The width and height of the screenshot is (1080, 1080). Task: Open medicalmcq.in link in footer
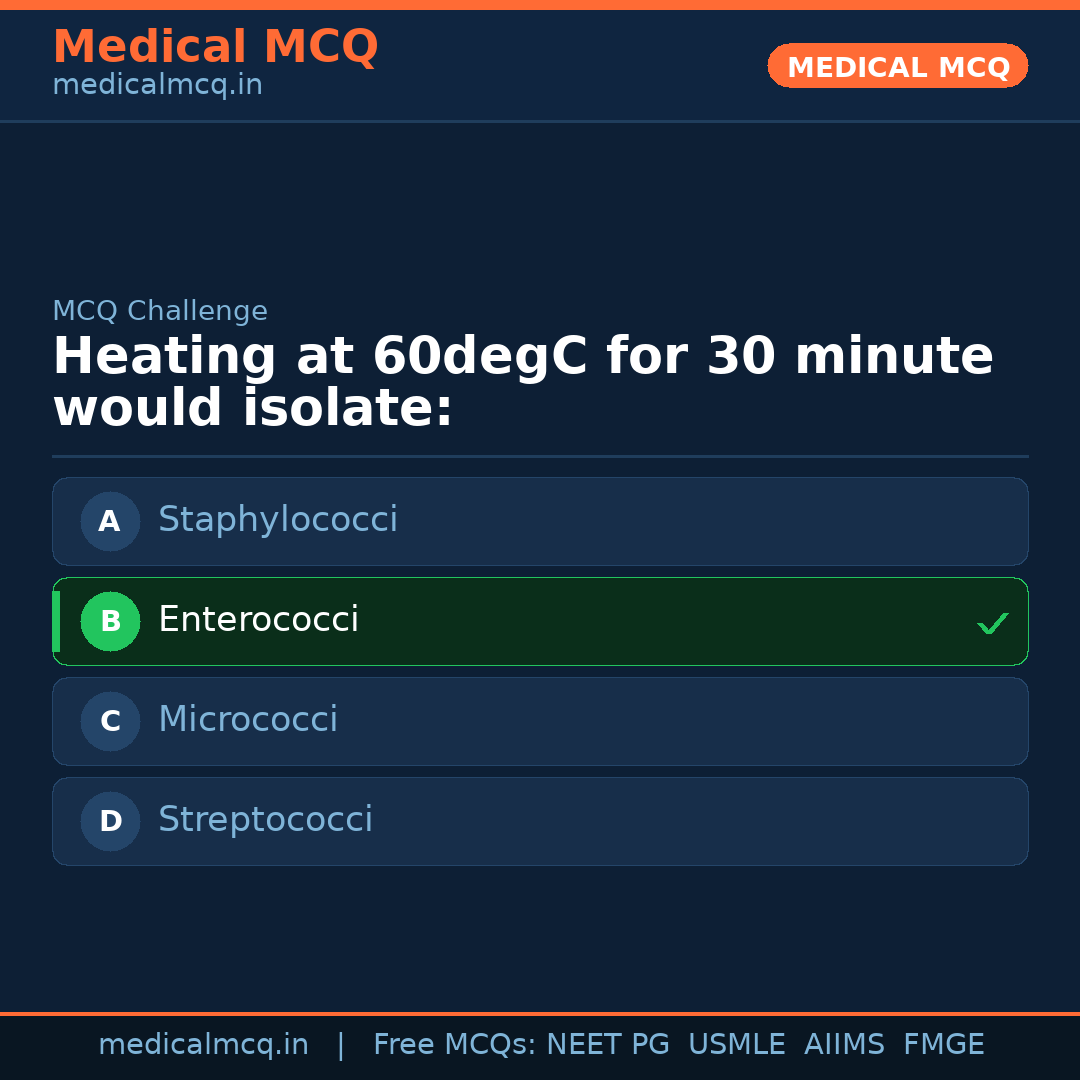[203, 1045]
